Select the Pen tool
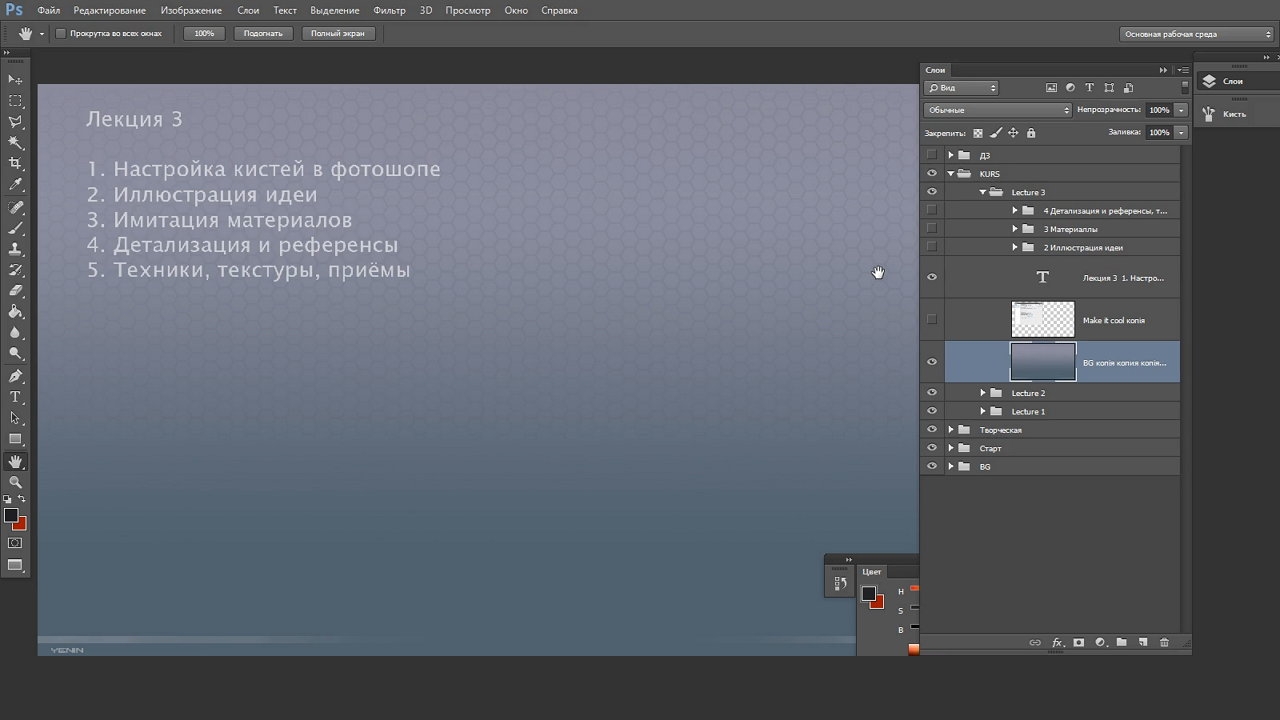This screenshot has width=1280, height=720. tap(15, 376)
